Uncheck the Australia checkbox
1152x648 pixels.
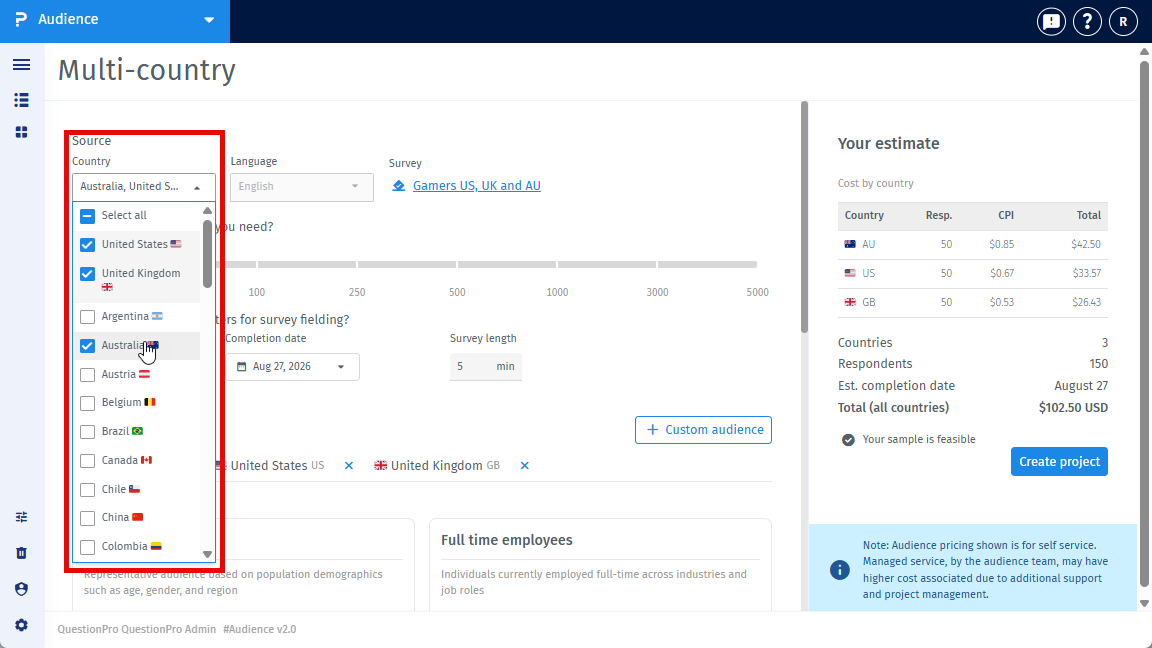[x=87, y=345]
